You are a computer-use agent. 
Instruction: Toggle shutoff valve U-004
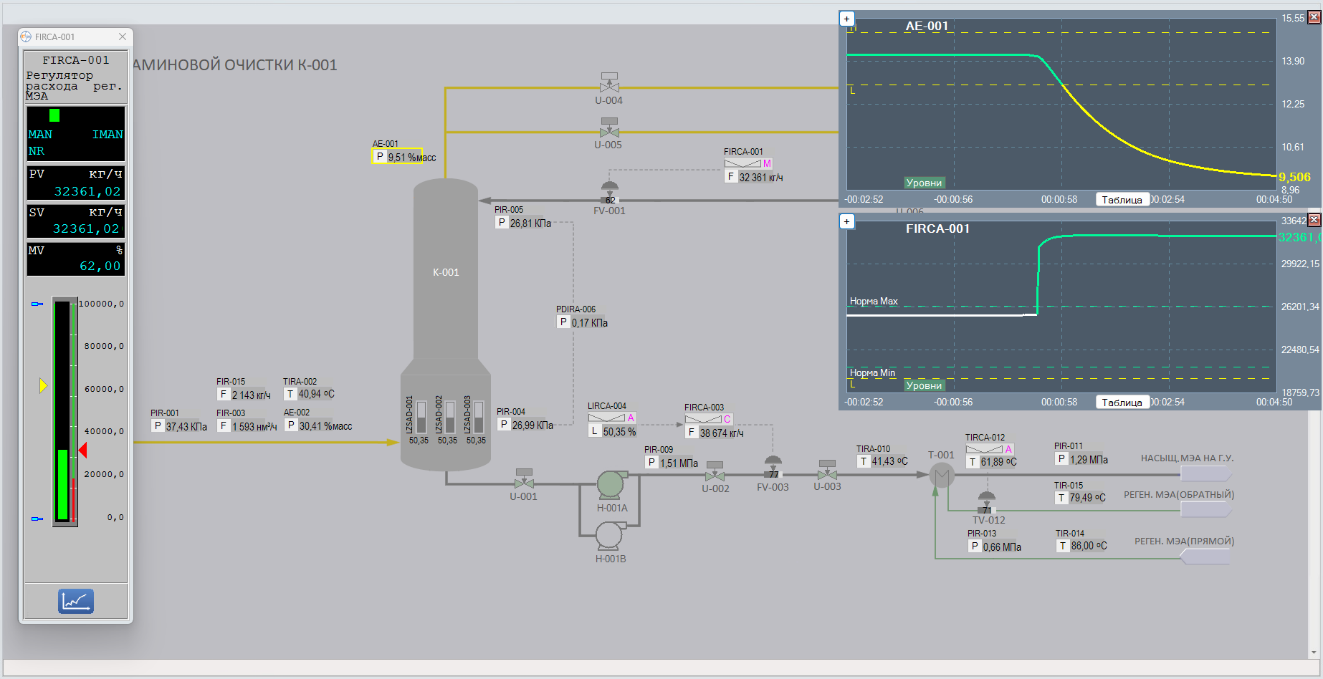click(x=608, y=82)
